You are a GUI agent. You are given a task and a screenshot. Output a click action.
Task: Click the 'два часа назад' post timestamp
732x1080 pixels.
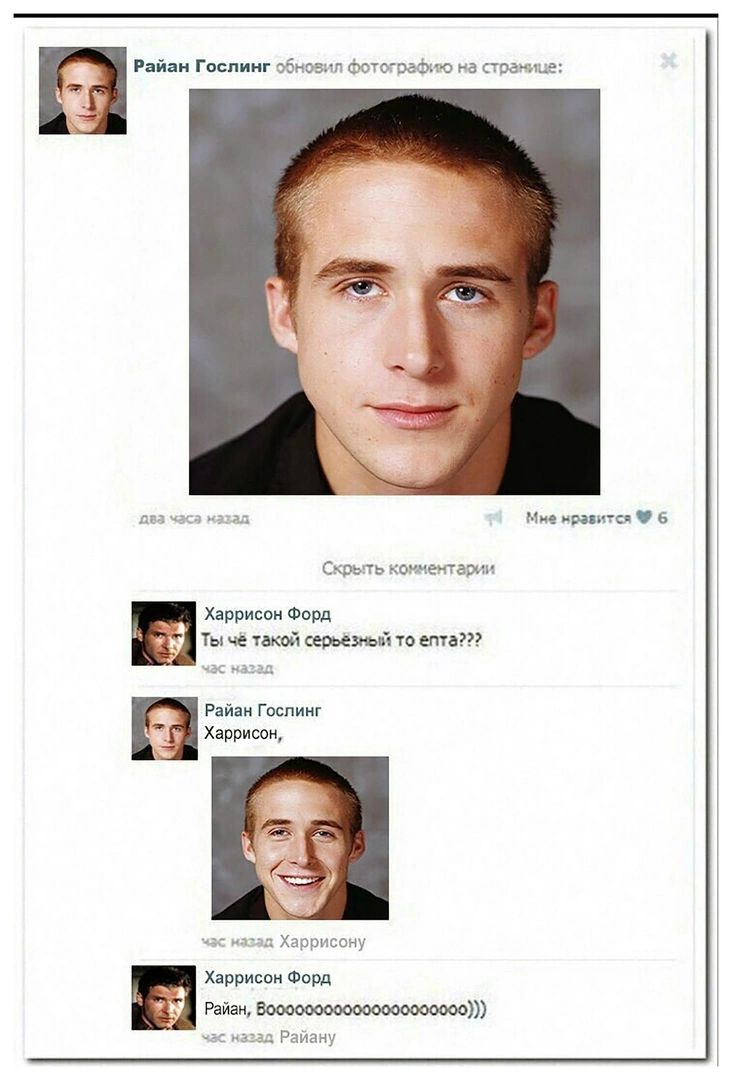click(194, 518)
